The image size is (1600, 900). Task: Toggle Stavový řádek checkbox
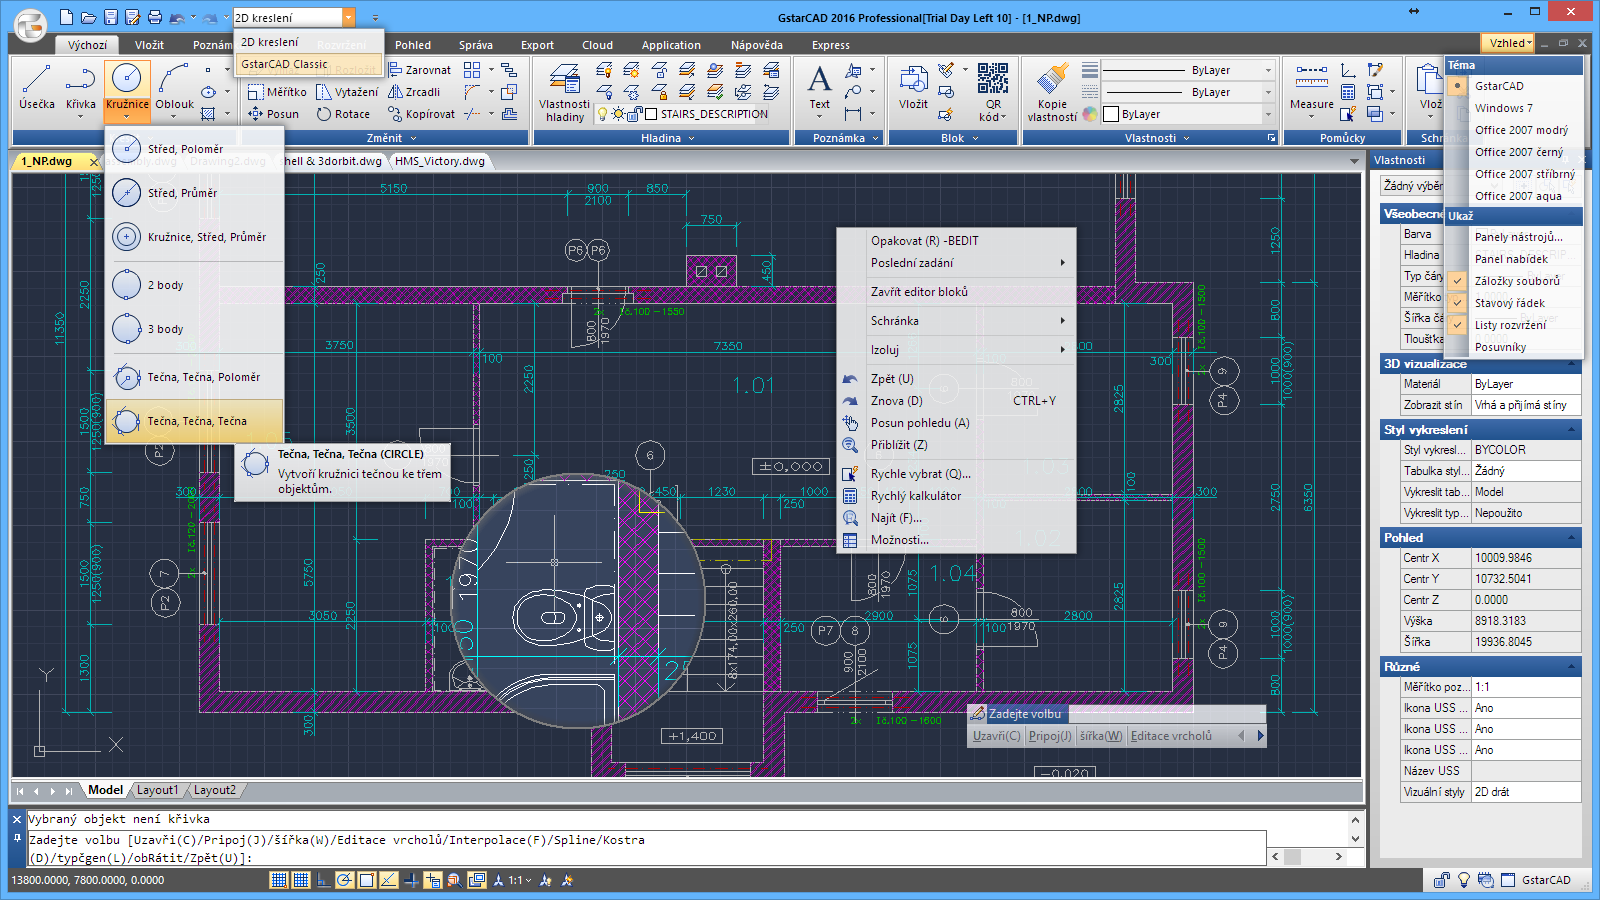click(1458, 303)
